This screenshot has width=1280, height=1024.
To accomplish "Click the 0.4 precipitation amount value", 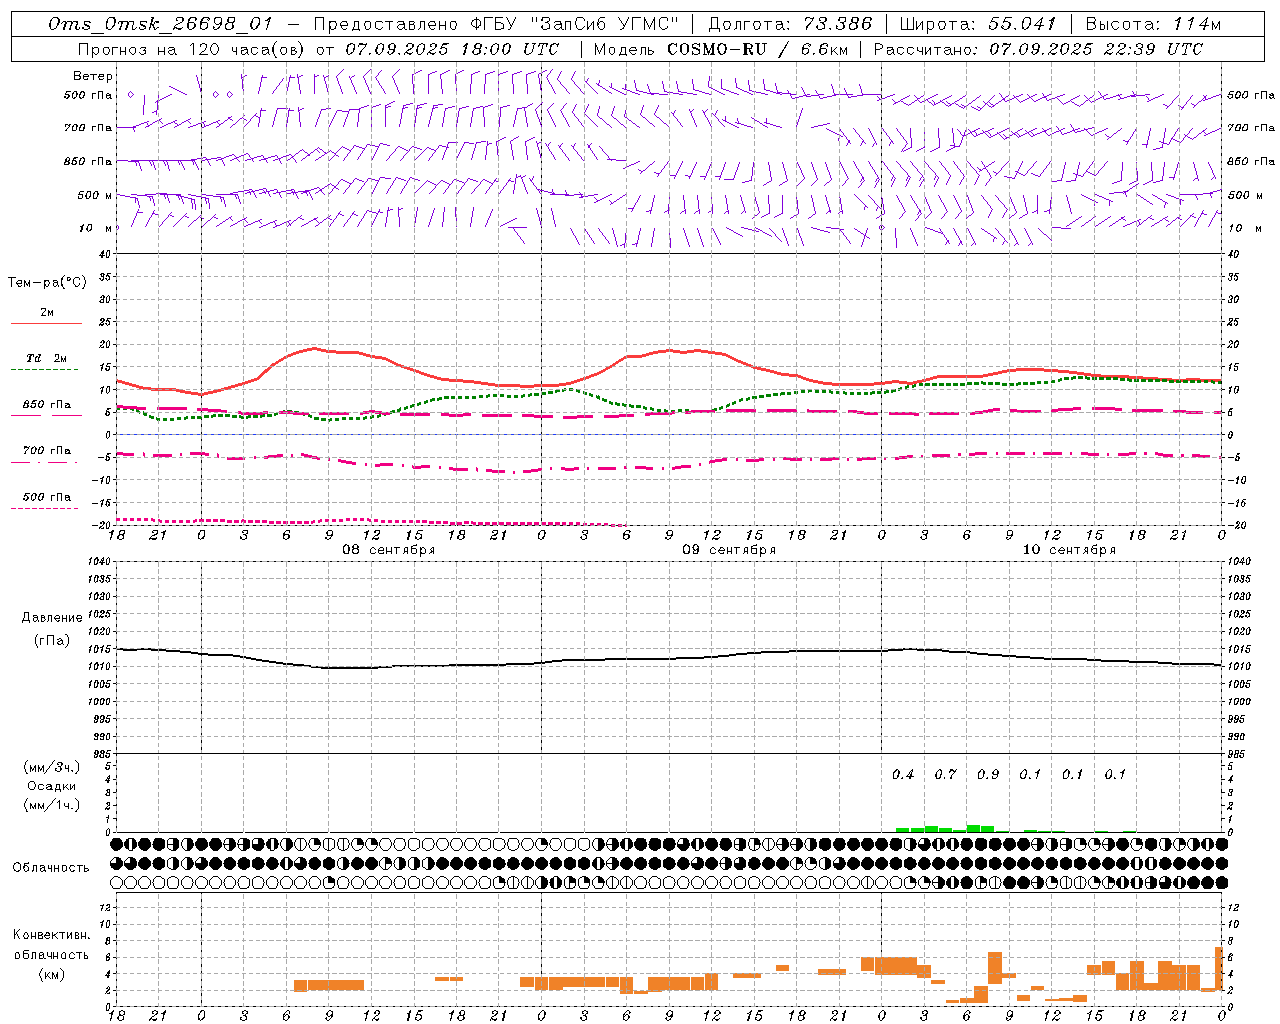I will click(903, 774).
